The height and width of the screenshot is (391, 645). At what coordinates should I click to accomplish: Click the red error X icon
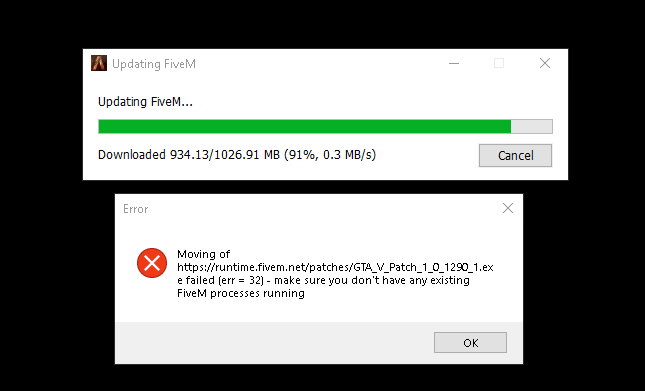(x=152, y=263)
